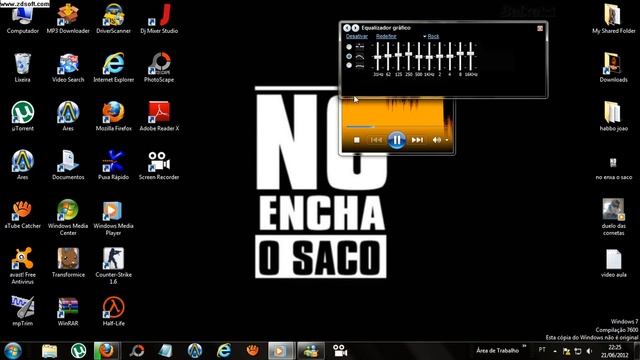640x360 pixels.
Task: Open the no enxa o saco file
Action: [613, 168]
